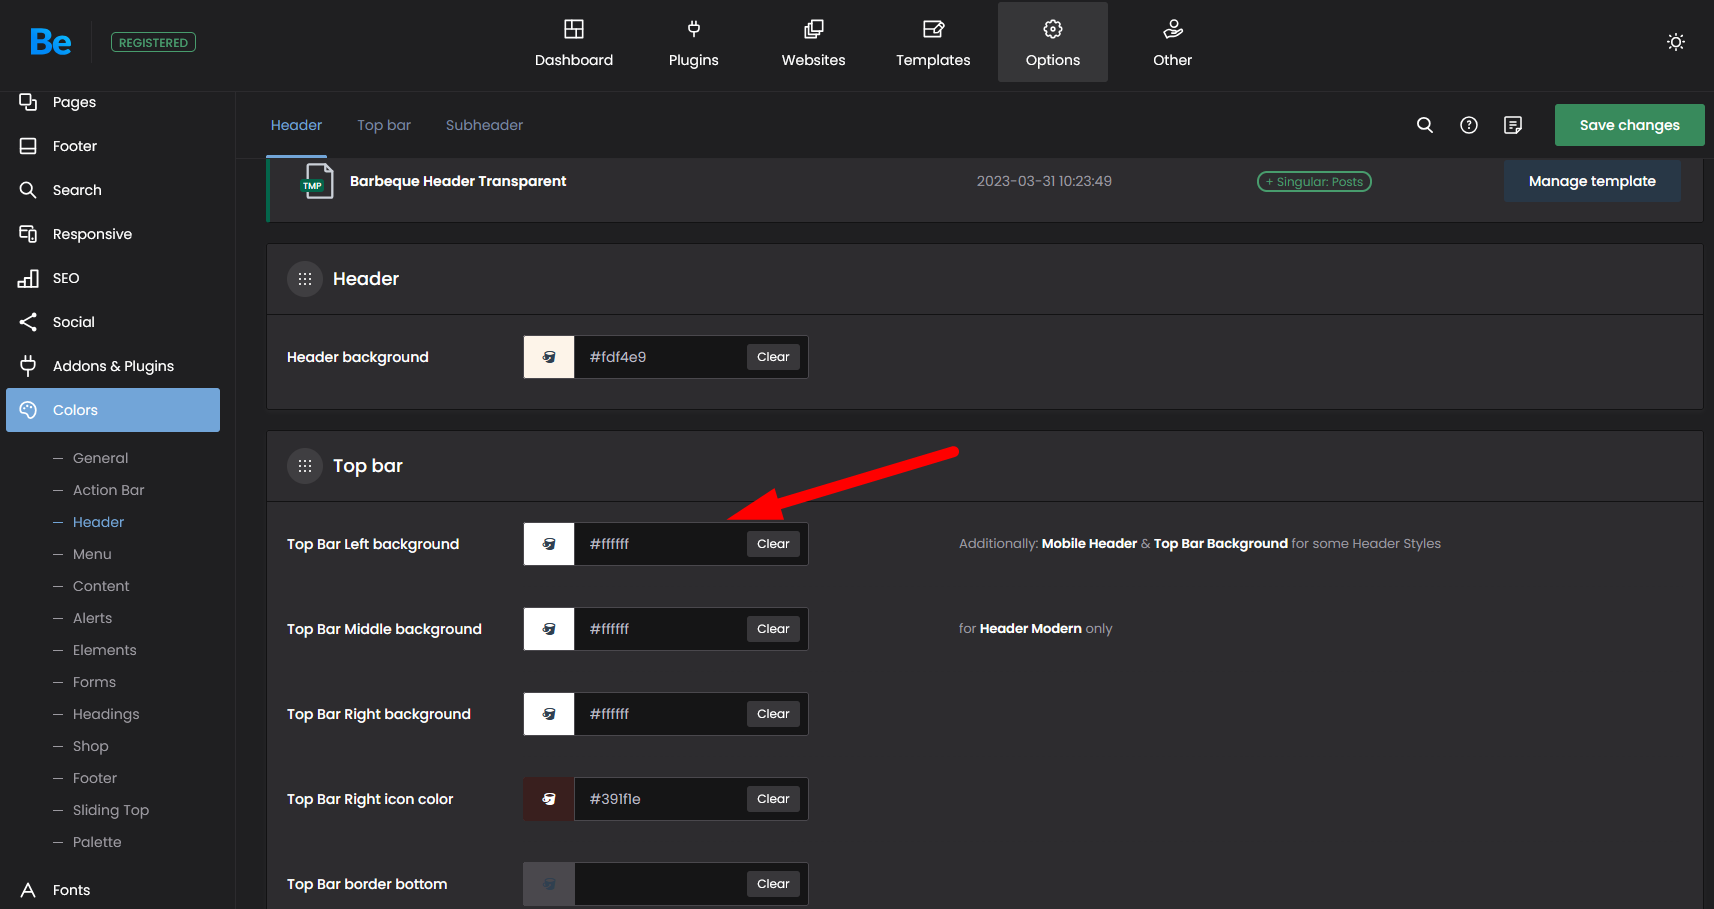
Task: Open the Headings colors submenu
Action: (106, 714)
